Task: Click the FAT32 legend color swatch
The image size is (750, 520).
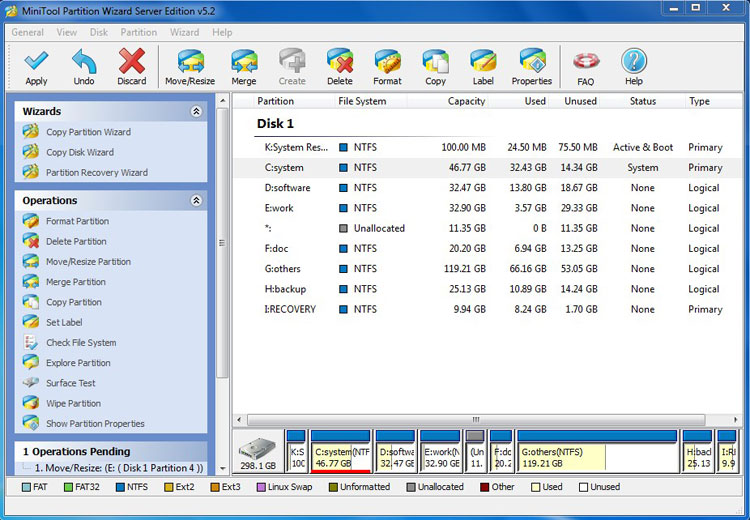Action: tap(68, 487)
